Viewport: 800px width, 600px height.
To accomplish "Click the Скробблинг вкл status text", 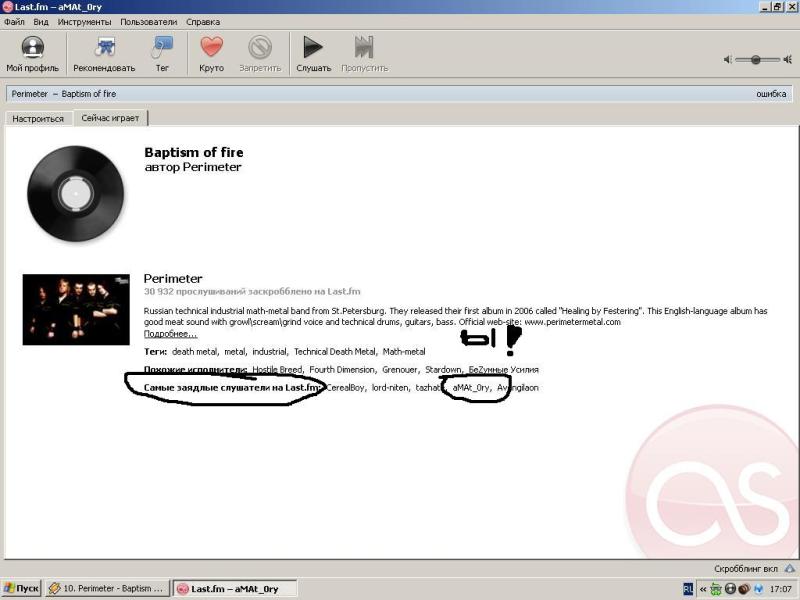I will 746,568.
